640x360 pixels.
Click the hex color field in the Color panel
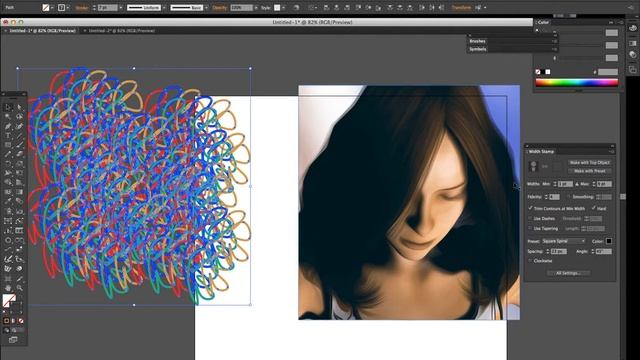[608, 72]
